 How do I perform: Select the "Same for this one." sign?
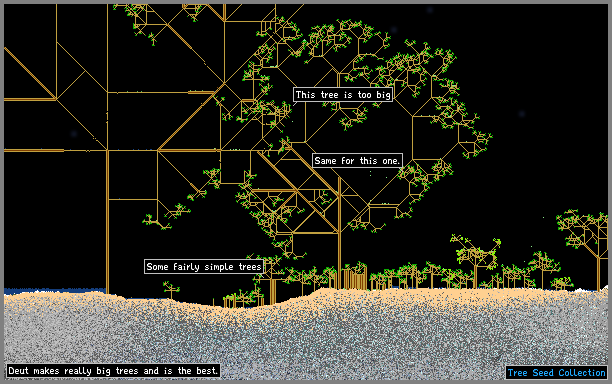click(x=357, y=160)
